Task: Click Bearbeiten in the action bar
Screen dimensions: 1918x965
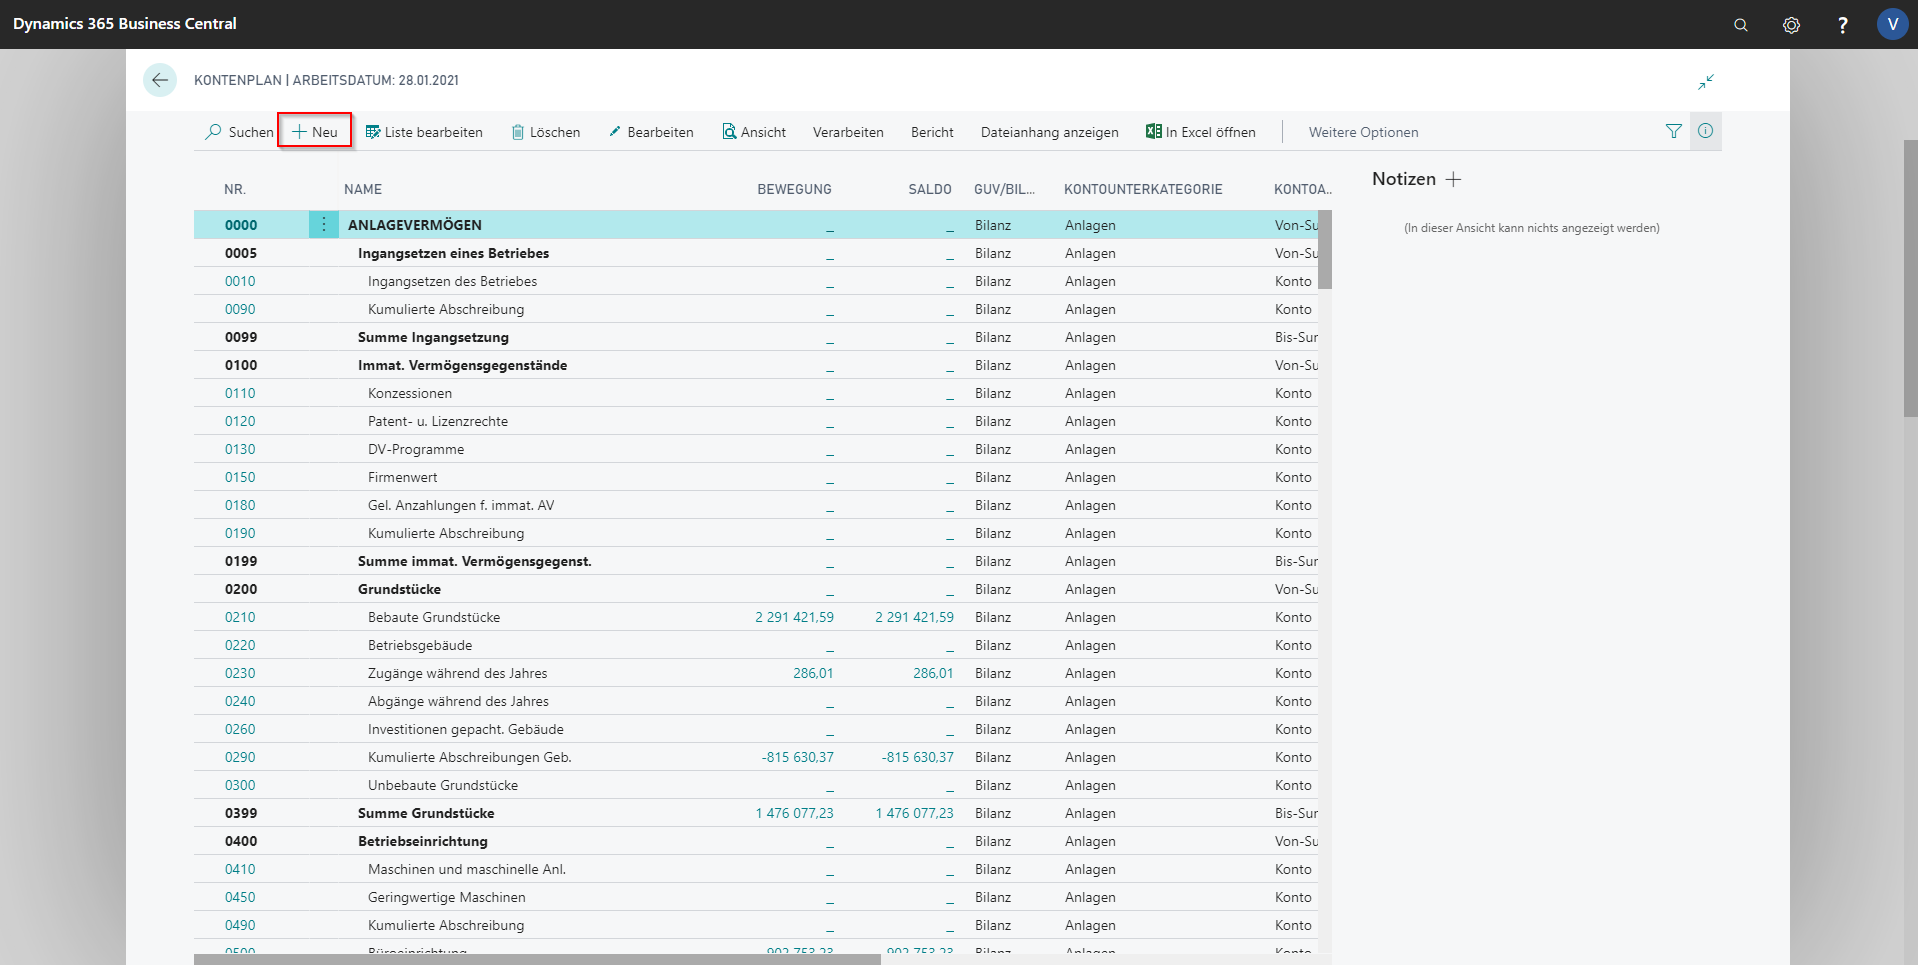Action: pos(651,132)
